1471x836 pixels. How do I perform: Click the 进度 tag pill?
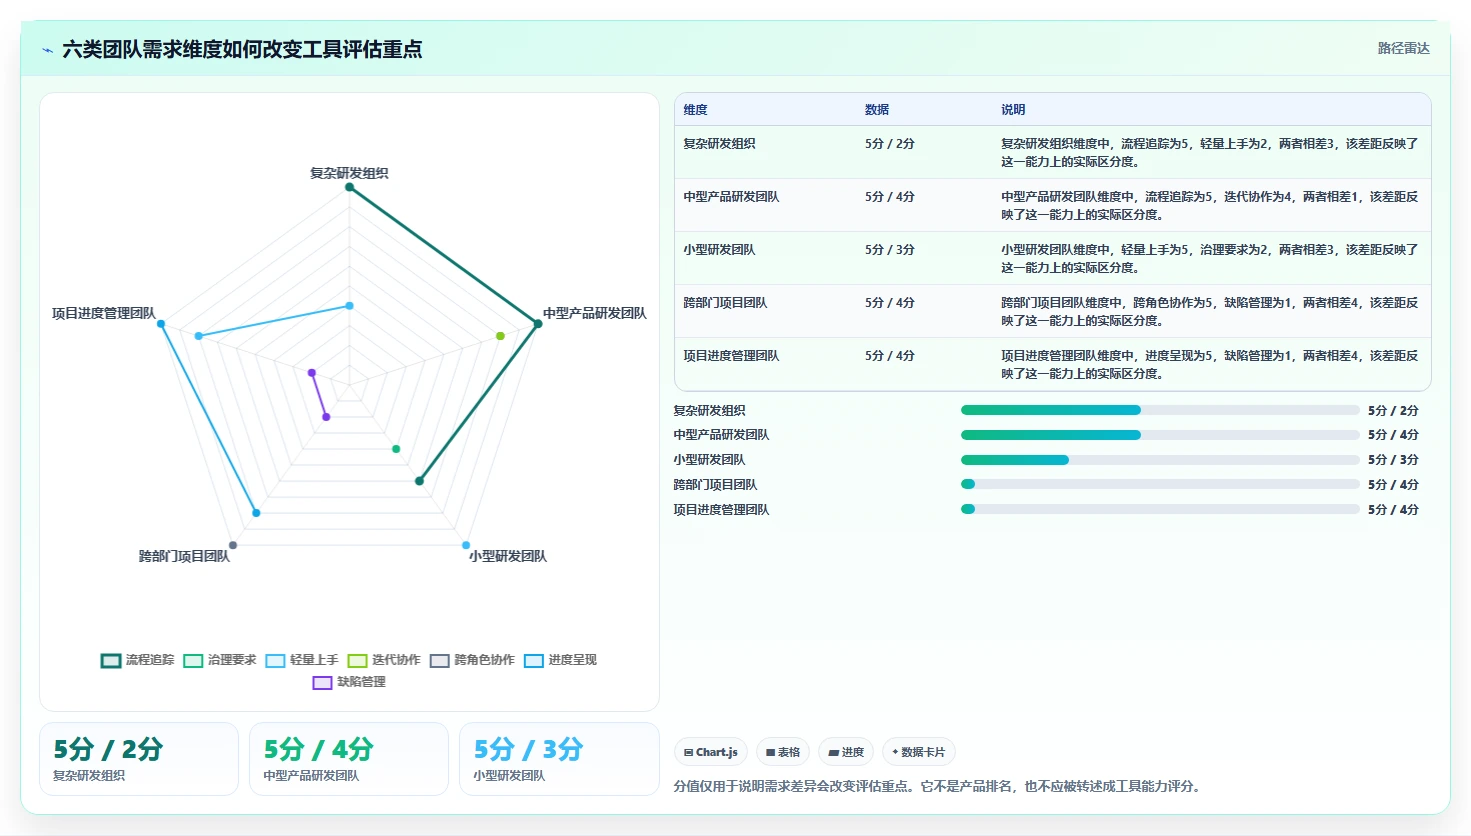click(x=846, y=752)
